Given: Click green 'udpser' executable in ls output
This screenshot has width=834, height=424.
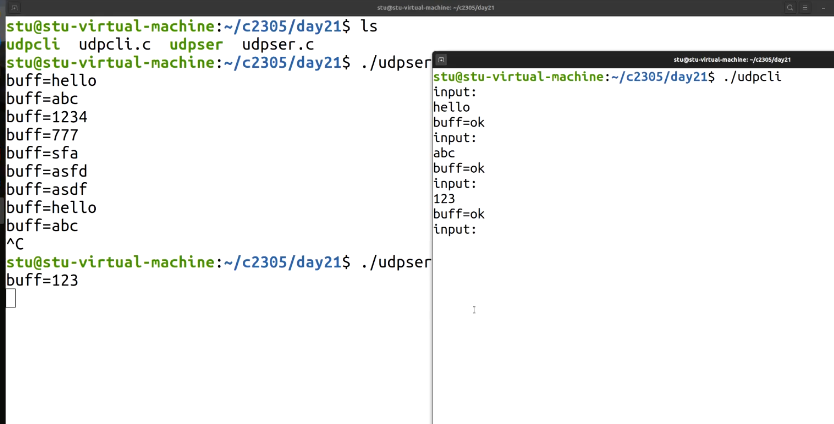Looking at the screenshot, I should coord(196,45).
